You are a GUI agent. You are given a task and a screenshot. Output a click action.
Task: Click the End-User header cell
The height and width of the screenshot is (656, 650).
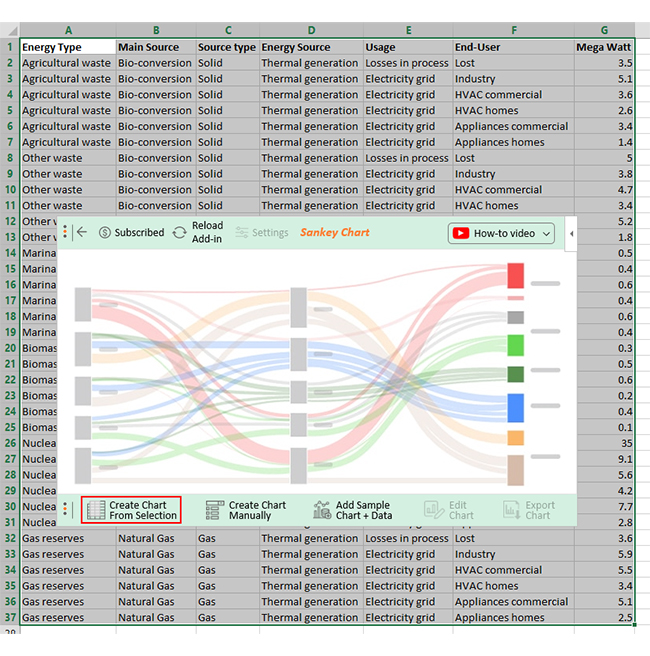click(514, 47)
